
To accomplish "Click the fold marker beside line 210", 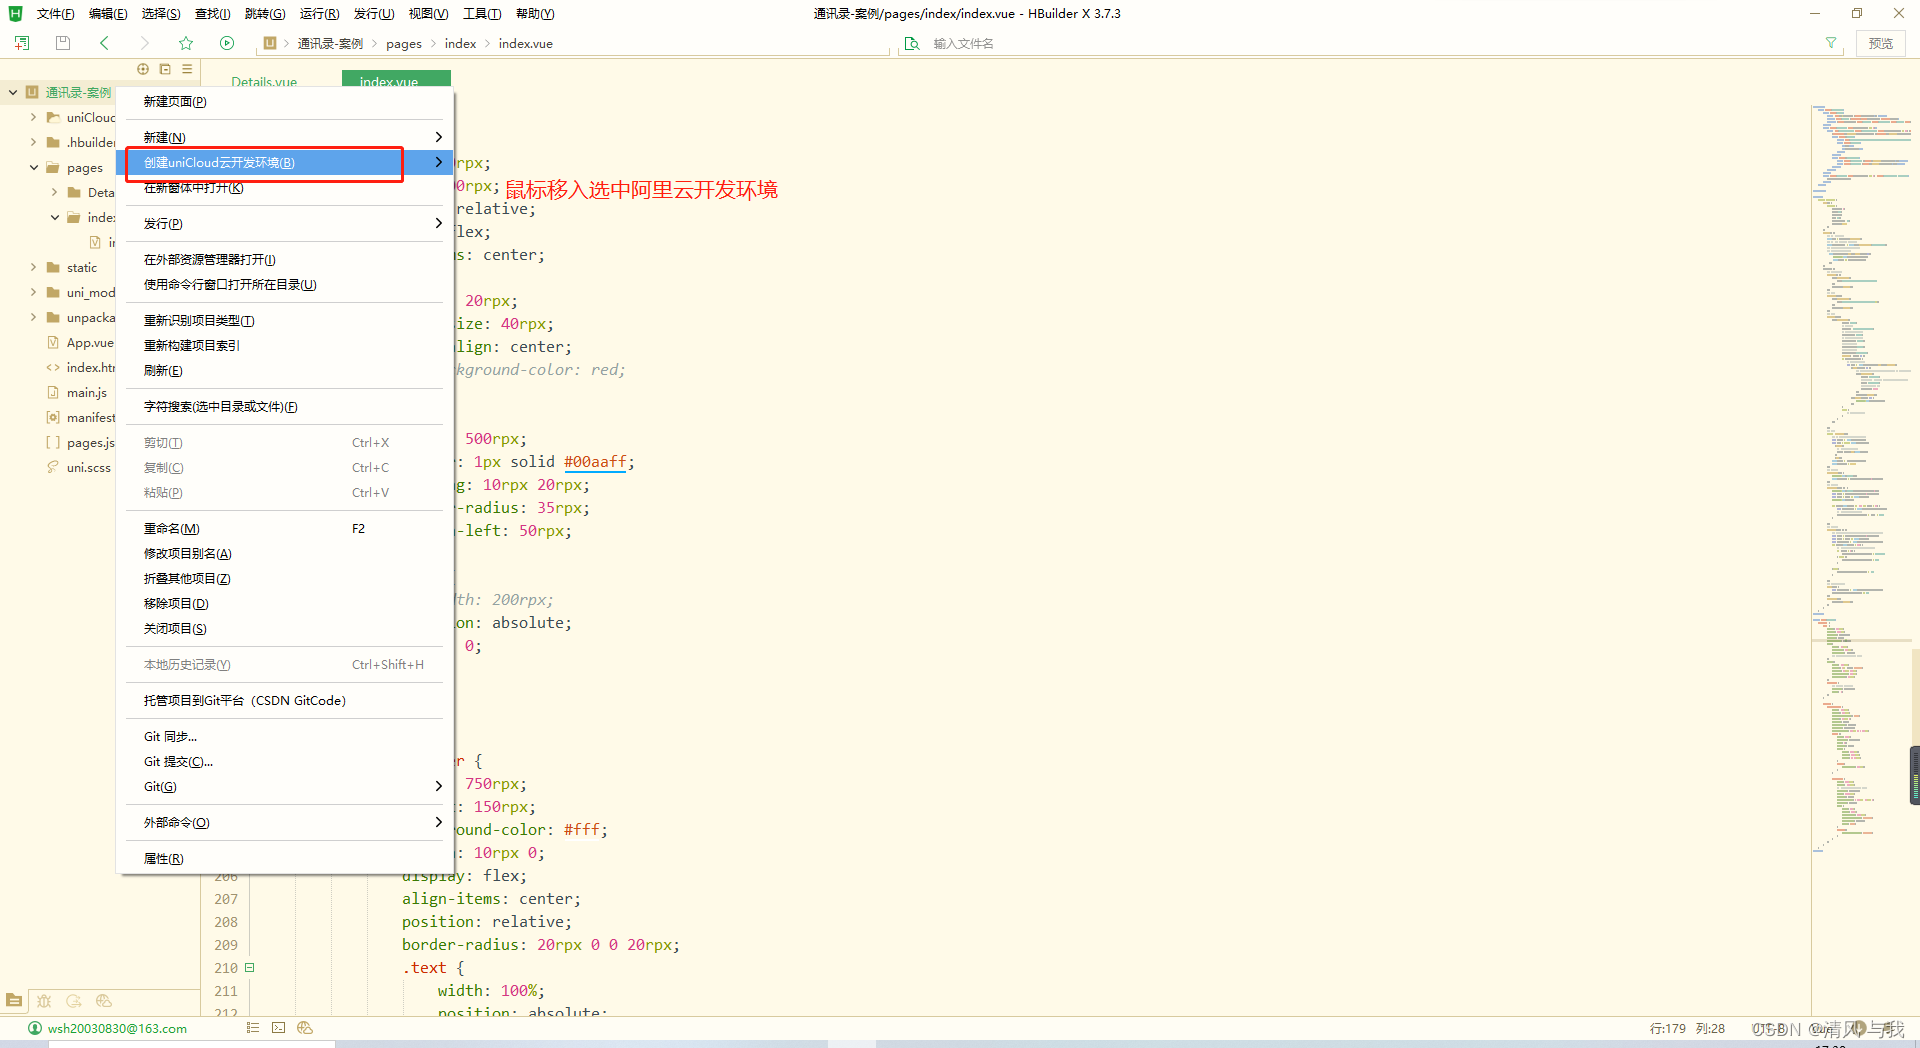I will 250,967.
